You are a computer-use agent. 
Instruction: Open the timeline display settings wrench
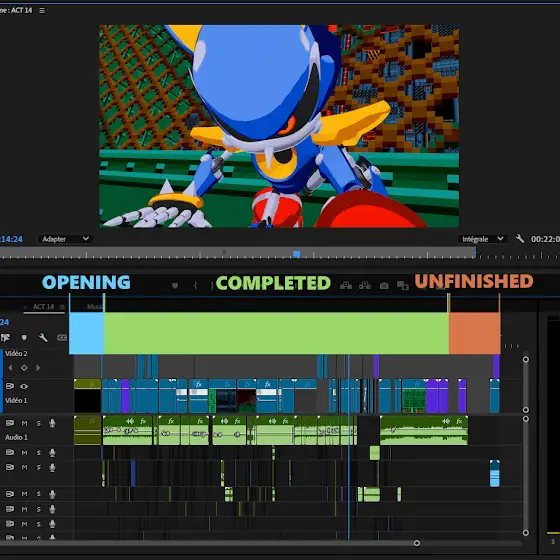[x=43, y=338]
